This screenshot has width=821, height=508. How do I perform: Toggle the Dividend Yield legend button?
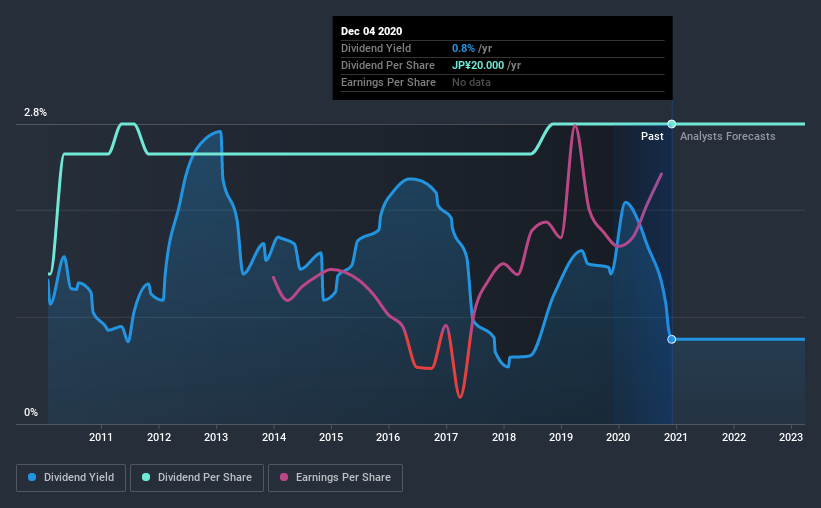coord(71,478)
